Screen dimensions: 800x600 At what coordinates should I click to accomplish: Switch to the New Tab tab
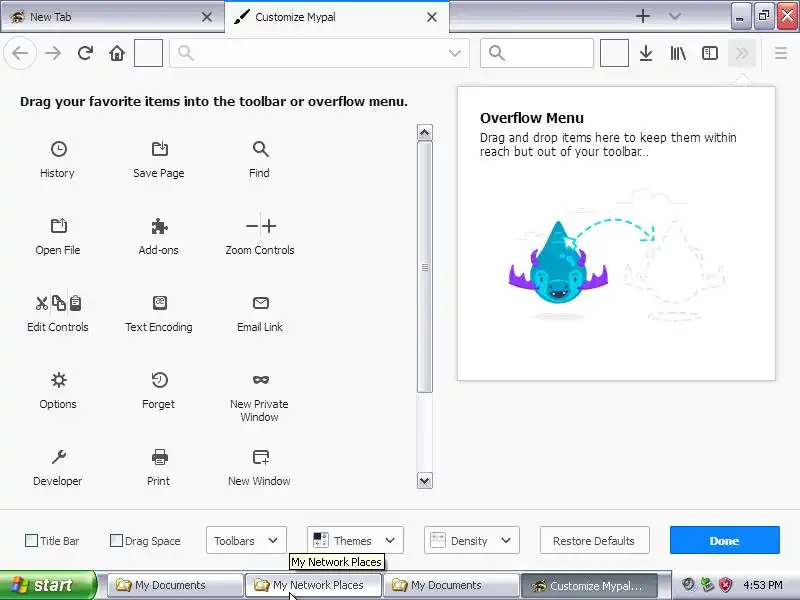tap(102, 17)
